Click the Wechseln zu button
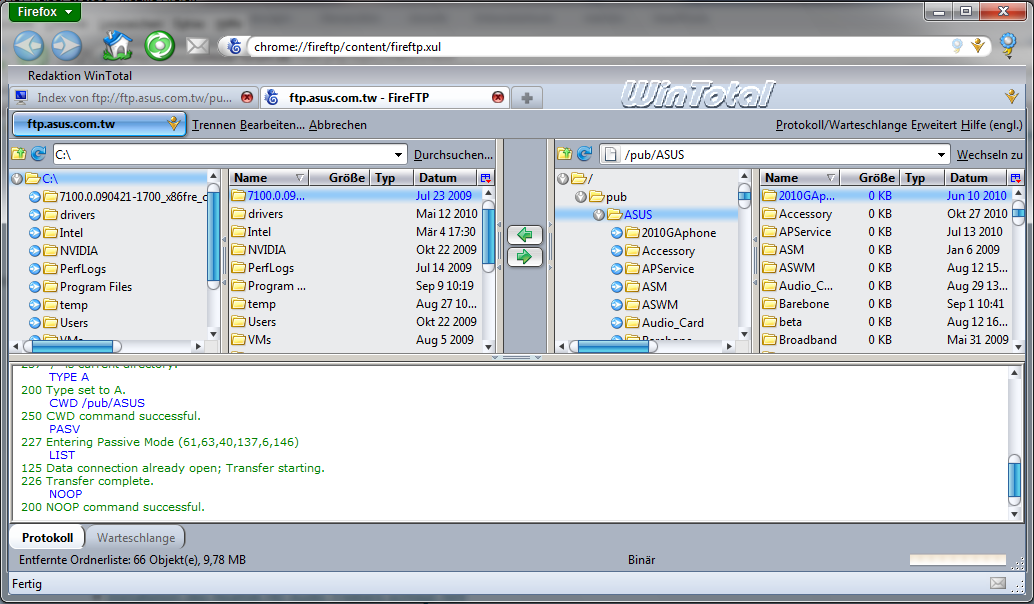 click(989, 155)
